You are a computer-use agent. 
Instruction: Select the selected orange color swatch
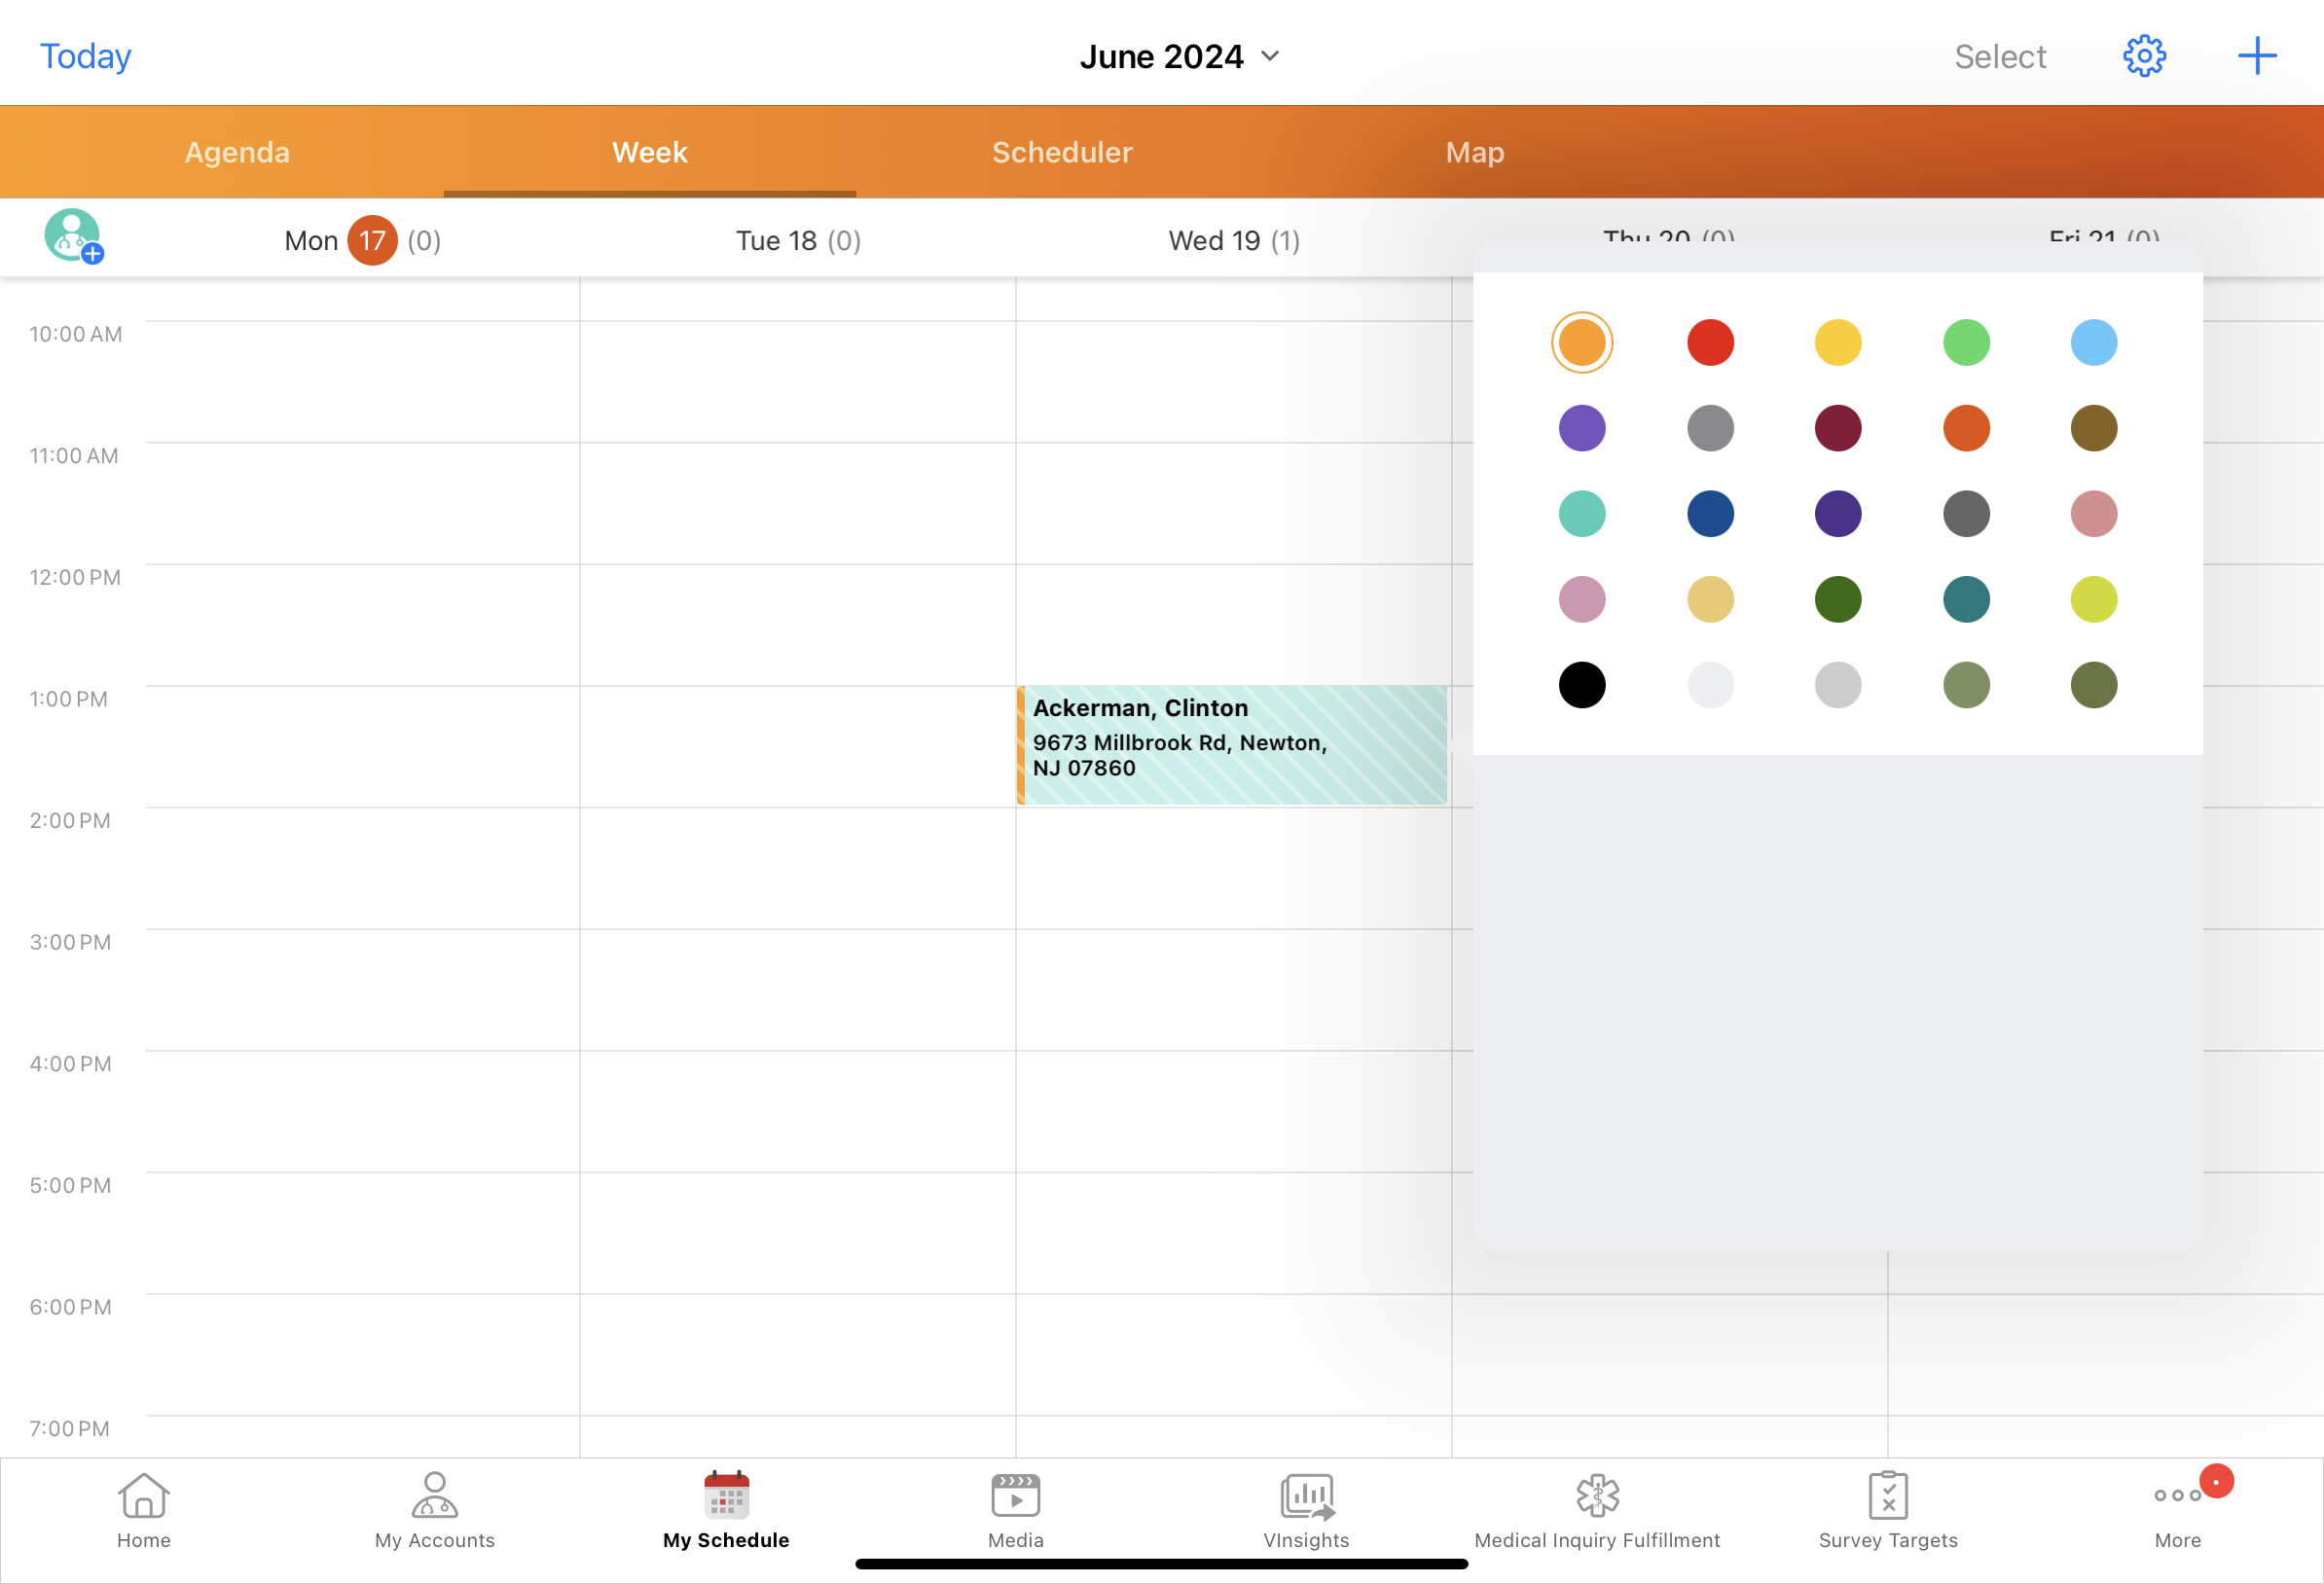1581,343
